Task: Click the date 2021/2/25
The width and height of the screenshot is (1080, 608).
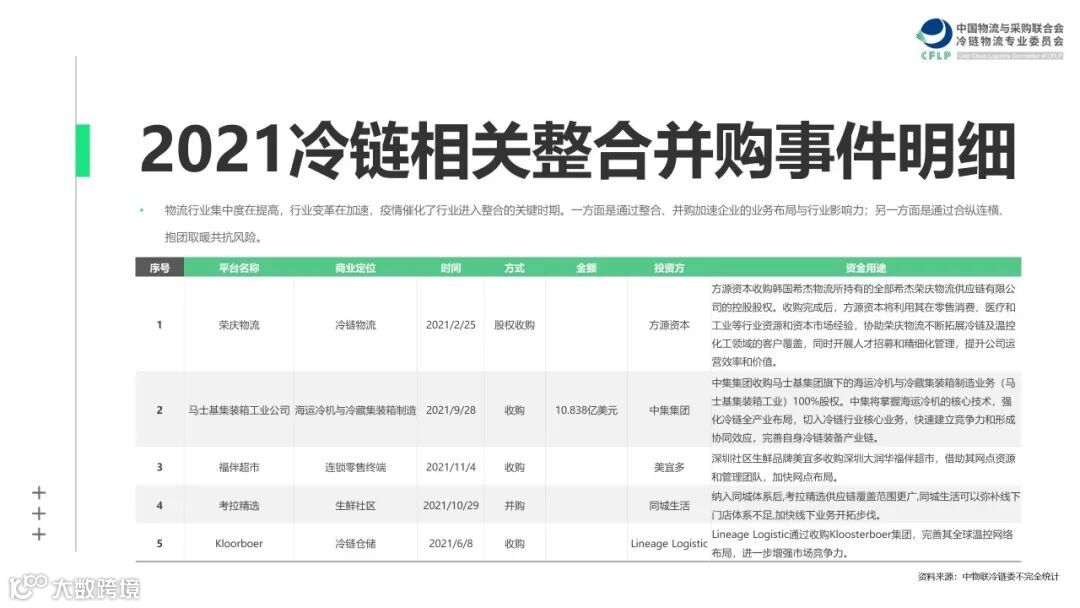Action: [x=450, y=325]
